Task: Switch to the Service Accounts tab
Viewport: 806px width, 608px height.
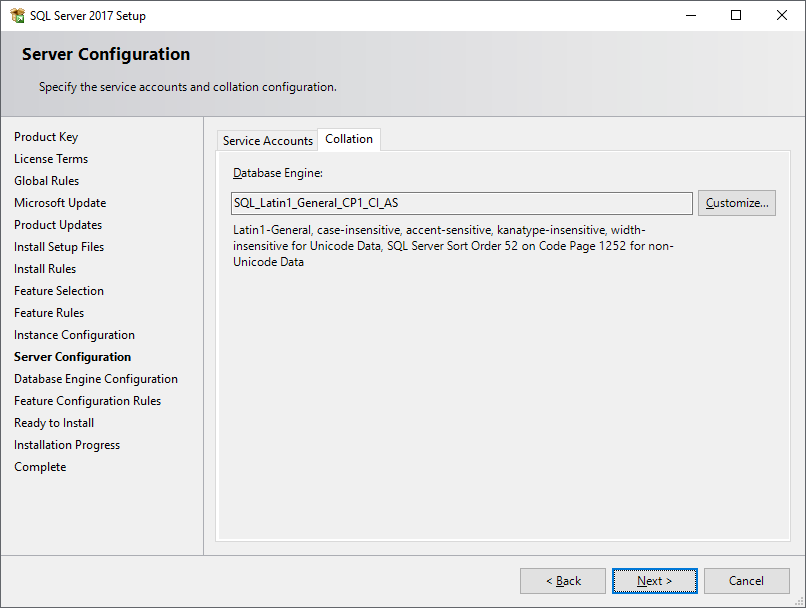Action: [267, 141]
